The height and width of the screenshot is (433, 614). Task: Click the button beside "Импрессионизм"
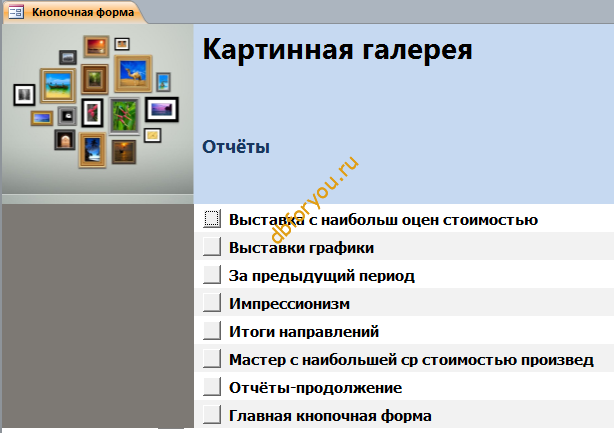(x=212, y=303)
